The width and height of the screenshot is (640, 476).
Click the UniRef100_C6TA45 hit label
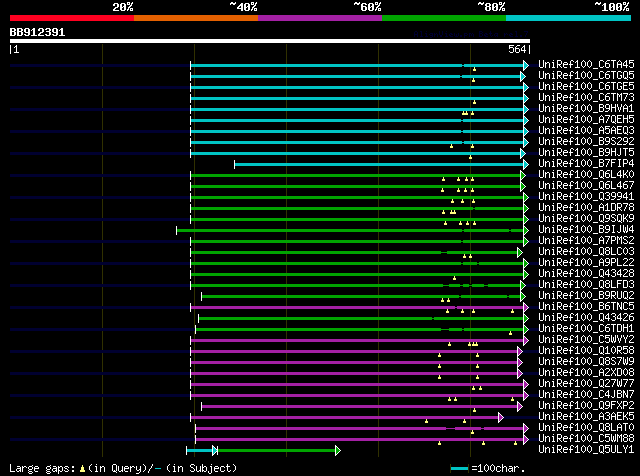pyautogui.click(x=586, y=65)
